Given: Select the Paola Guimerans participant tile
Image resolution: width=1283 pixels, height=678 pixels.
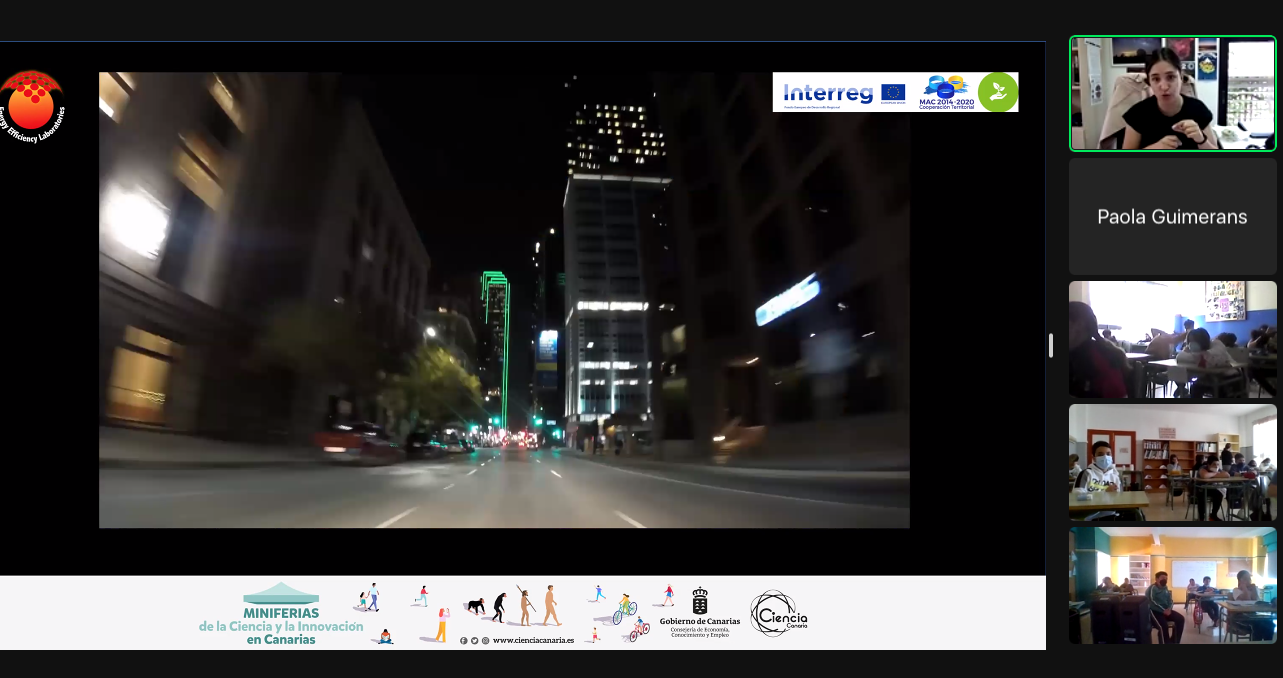Looking at the screenshot, I should point(1172,217).
